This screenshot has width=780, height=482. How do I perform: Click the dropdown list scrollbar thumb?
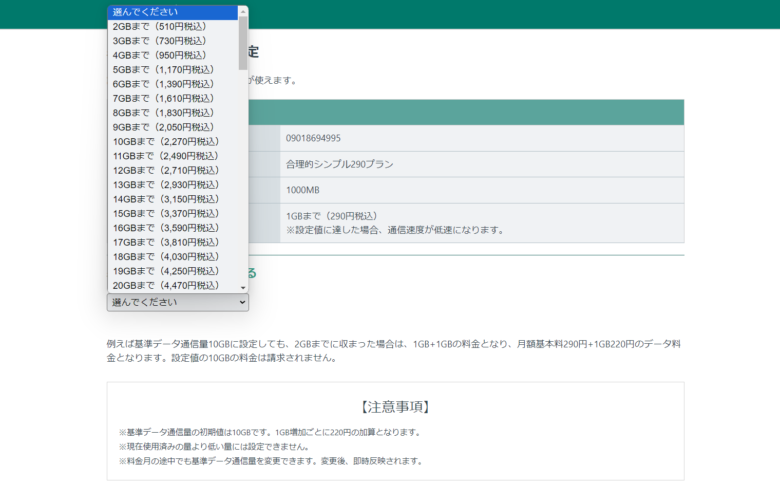click(243, 40)
